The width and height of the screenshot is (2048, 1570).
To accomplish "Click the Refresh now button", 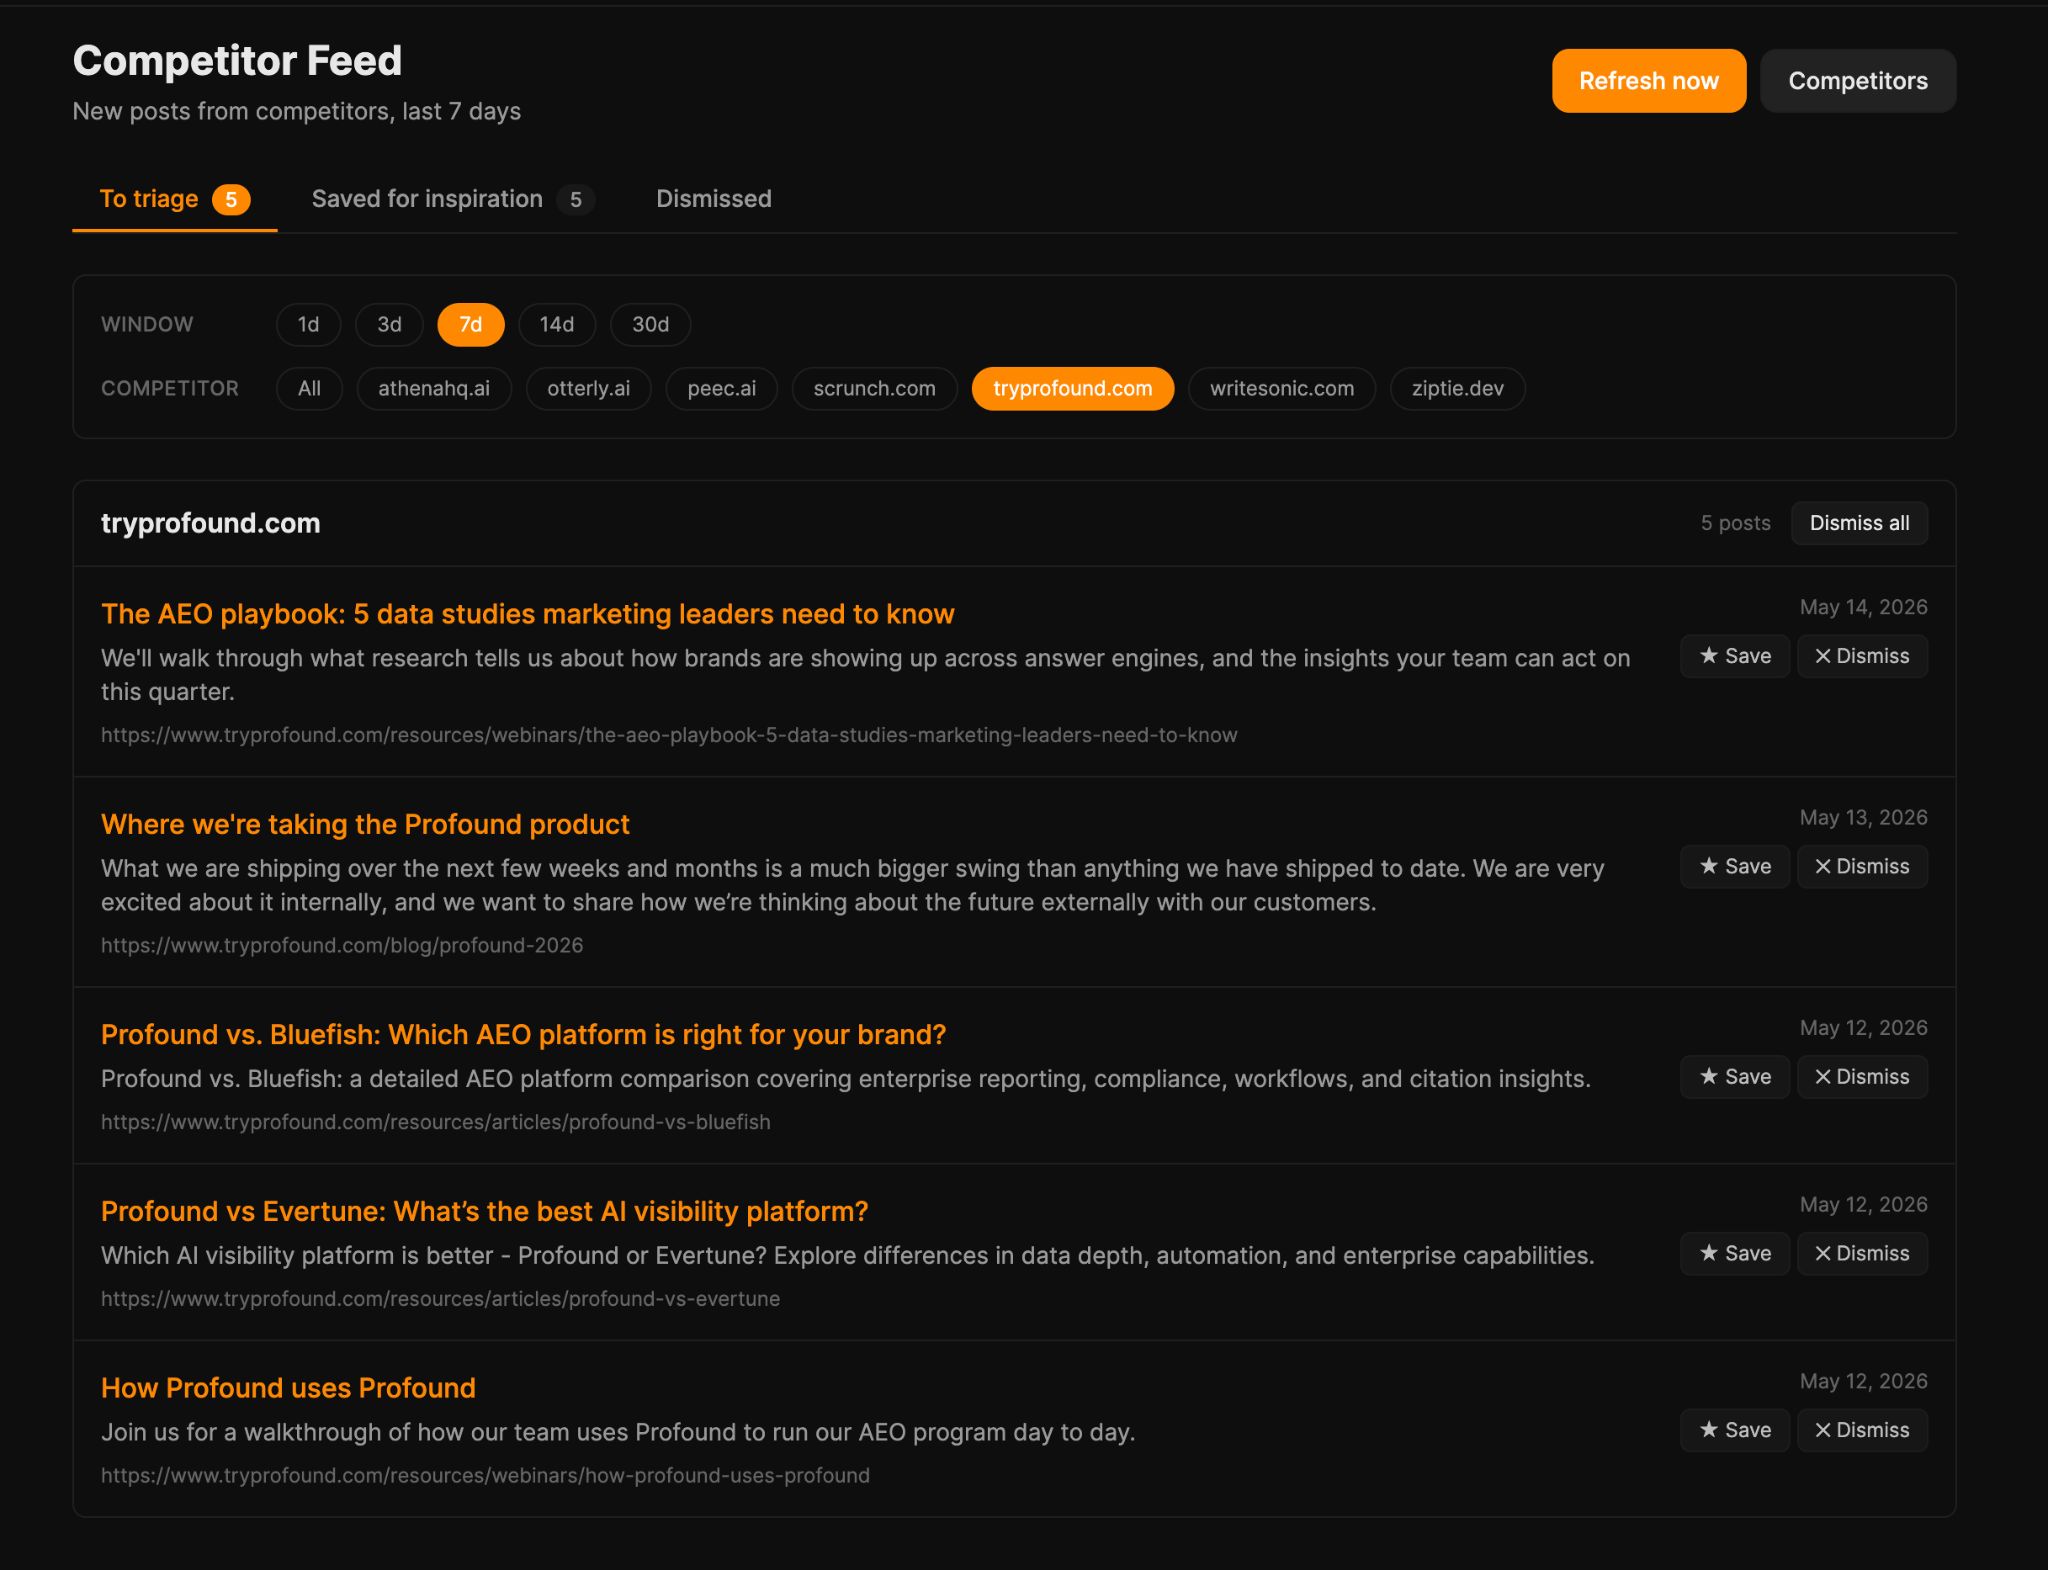I will (1648, 81).
